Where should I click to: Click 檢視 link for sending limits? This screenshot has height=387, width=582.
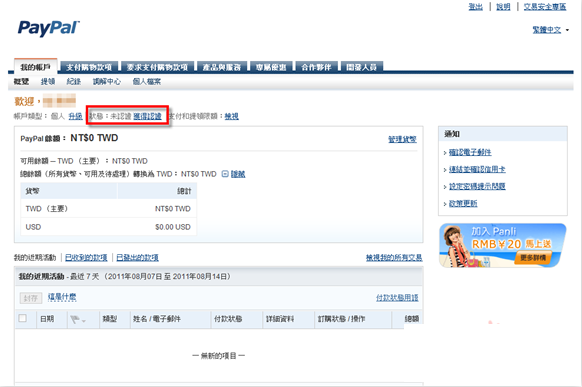click(x=232, y=117)
